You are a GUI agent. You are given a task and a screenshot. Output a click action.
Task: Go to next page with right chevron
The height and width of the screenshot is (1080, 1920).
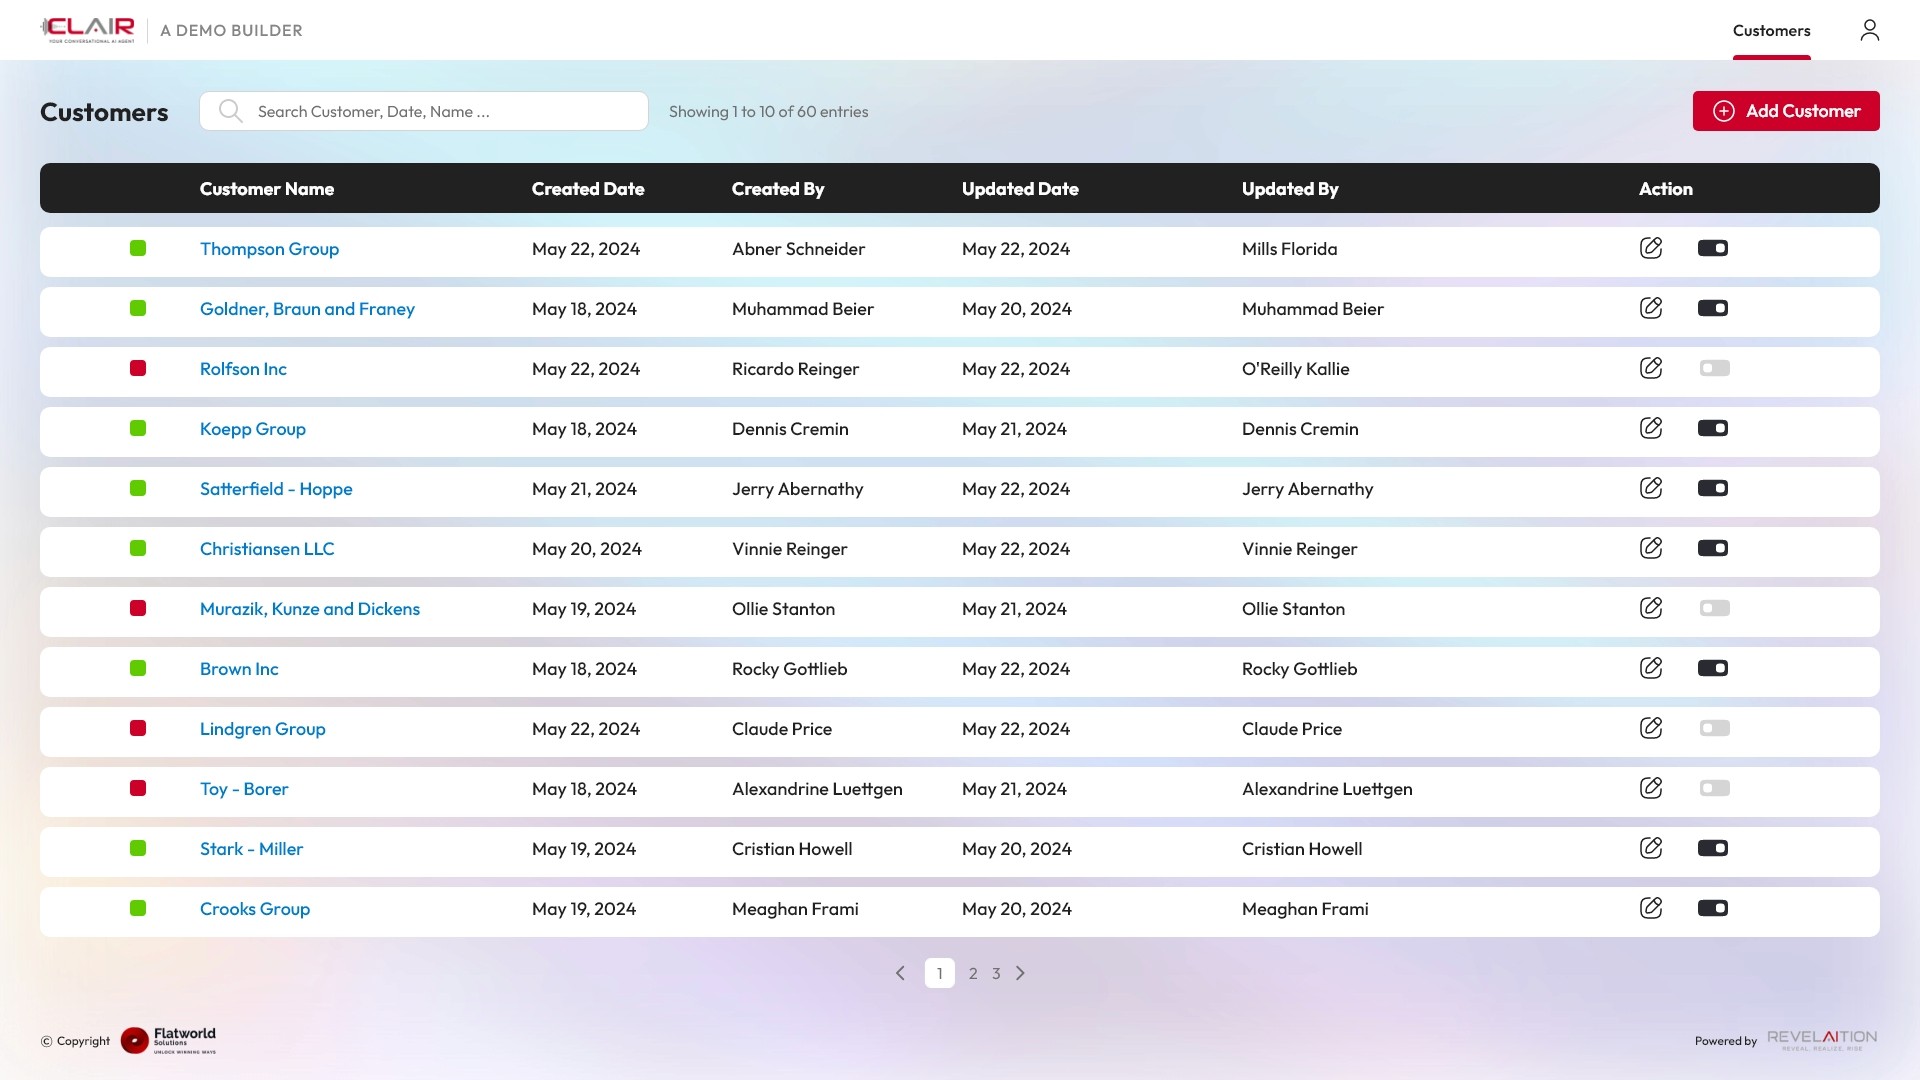1020,973
